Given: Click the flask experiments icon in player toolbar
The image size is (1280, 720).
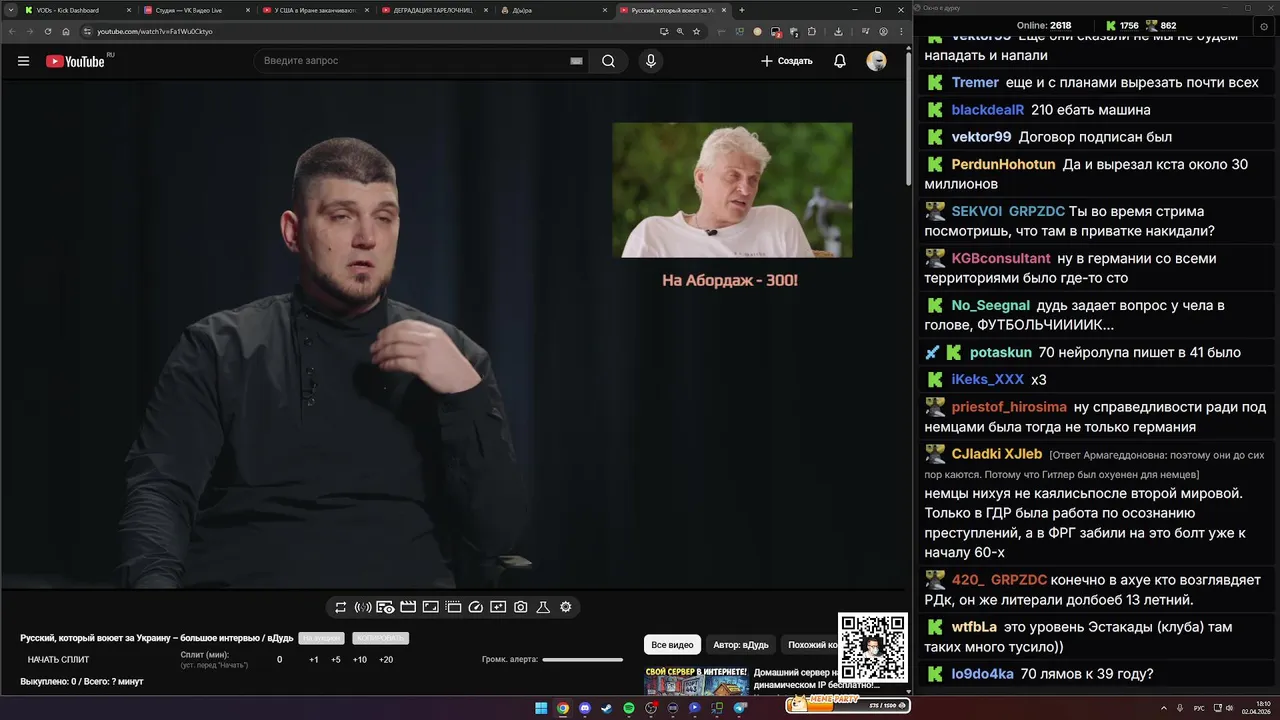Looking at the screenshot, I should click(544, 607).
